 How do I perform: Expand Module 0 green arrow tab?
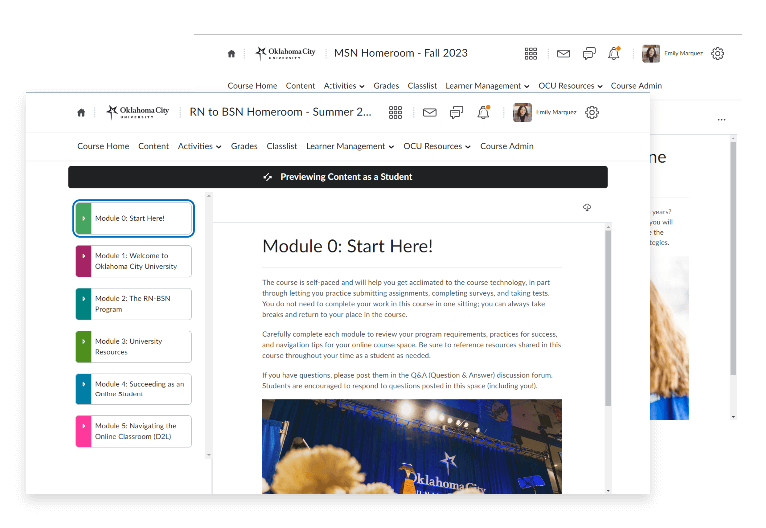(84, 218)
